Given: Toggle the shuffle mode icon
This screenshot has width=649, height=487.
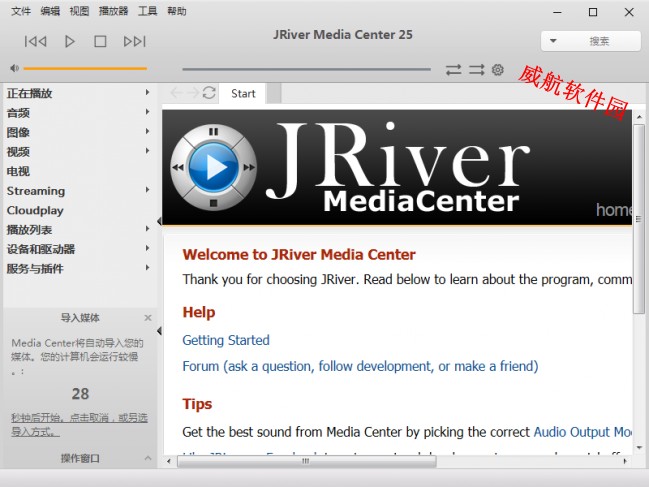Looking at the screenshot, I should 476,70.
